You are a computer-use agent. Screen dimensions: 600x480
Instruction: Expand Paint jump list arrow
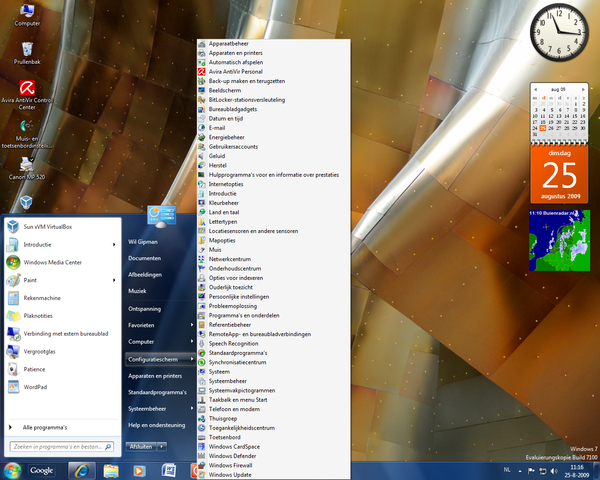point(114,280)
